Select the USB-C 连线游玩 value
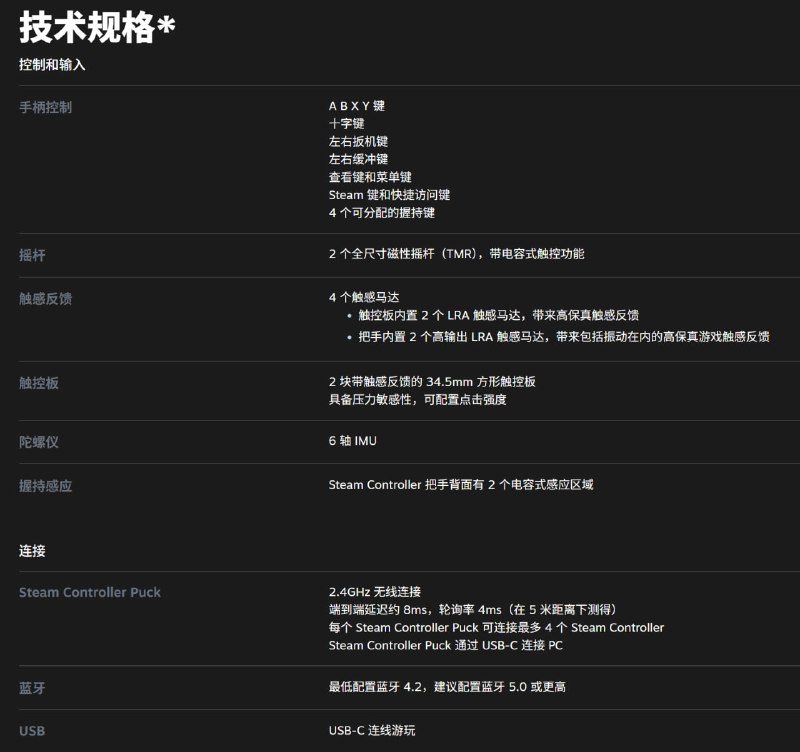Viewport: 800px width, 752px height. click(372, 731)
